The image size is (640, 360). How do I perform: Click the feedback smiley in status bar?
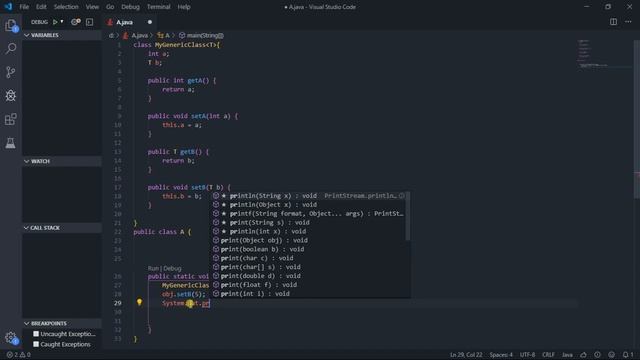611,355
